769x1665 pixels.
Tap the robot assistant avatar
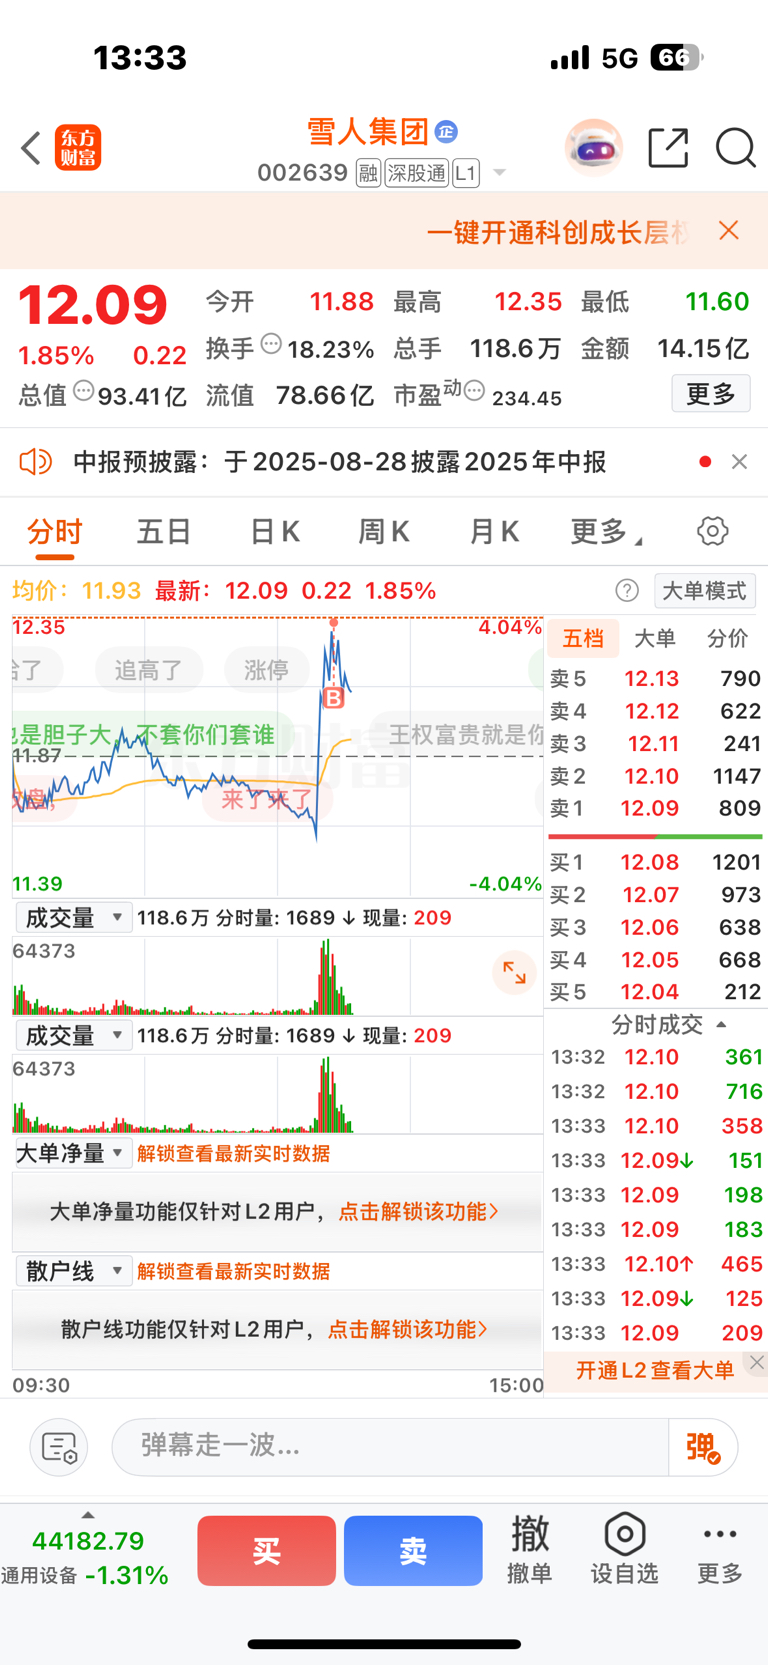(594, 148)
